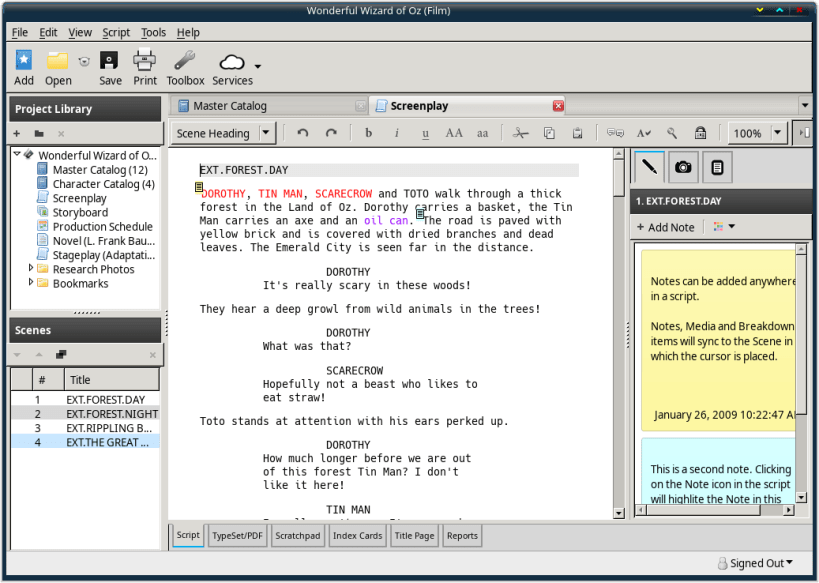The height and width of the screenshot is (583, 819).
Task: Expand the Research Photos folder
Action: pyautogui.click(x=31, y=269)
